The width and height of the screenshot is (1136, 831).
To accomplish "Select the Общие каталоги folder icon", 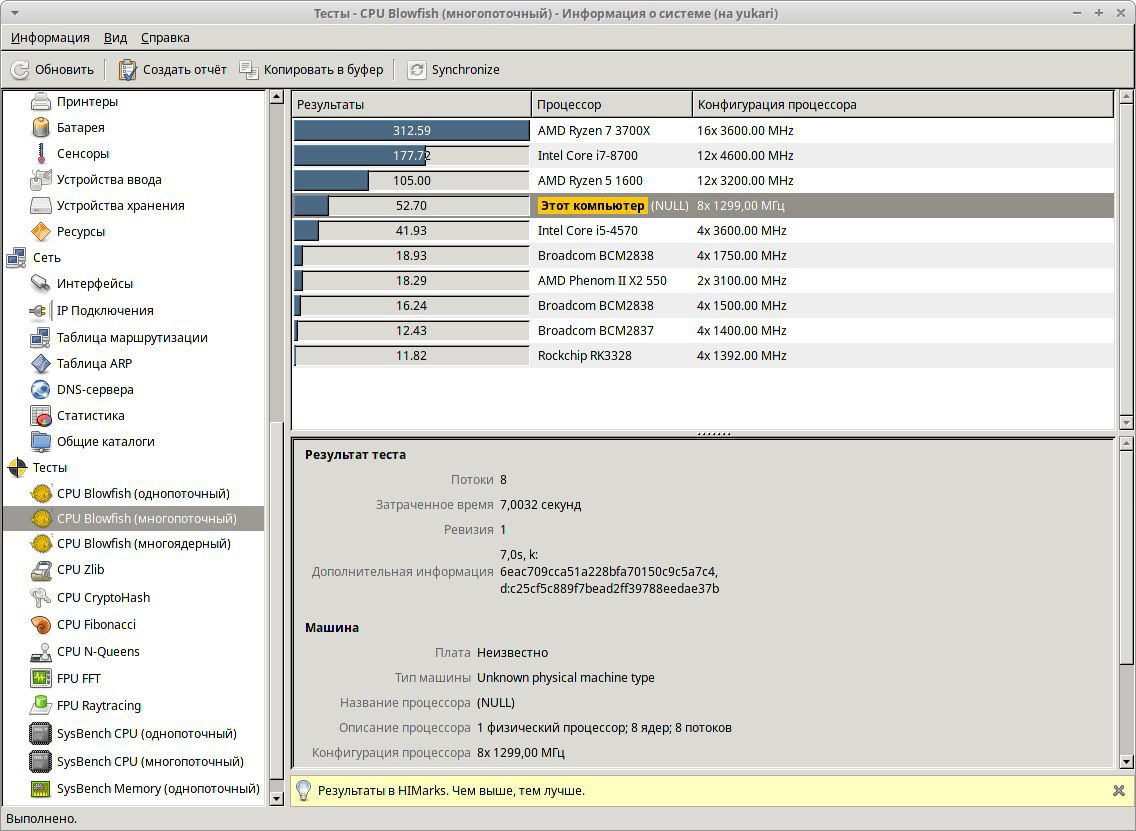I will click(41, 442).
